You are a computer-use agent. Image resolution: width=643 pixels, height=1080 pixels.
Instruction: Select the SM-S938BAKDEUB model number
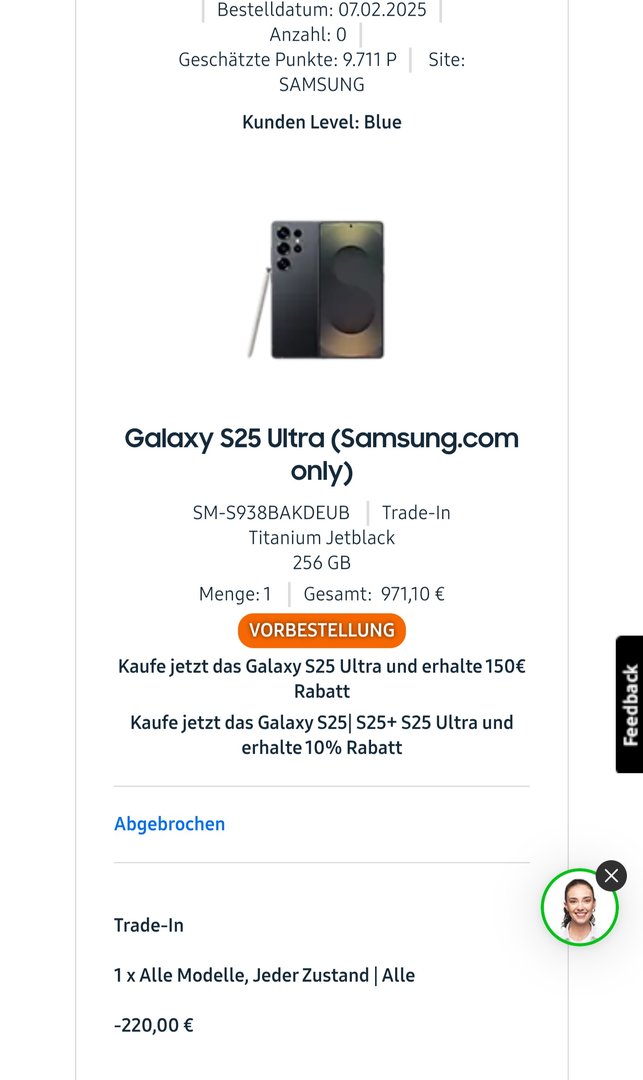(x=271, y=512)
